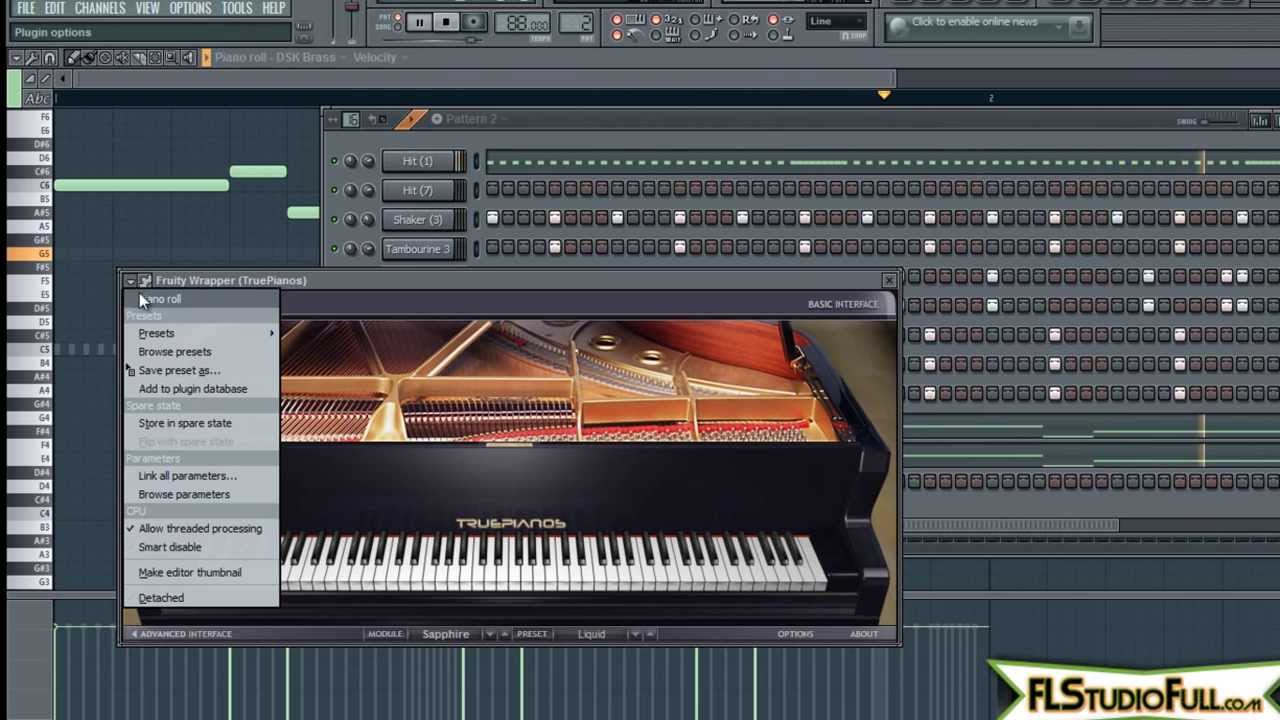The height and width of the screenshot is (720, 1280).
Task: Open Fruity Wrapper title menu arrow
Action: click(x=130, y=281)
